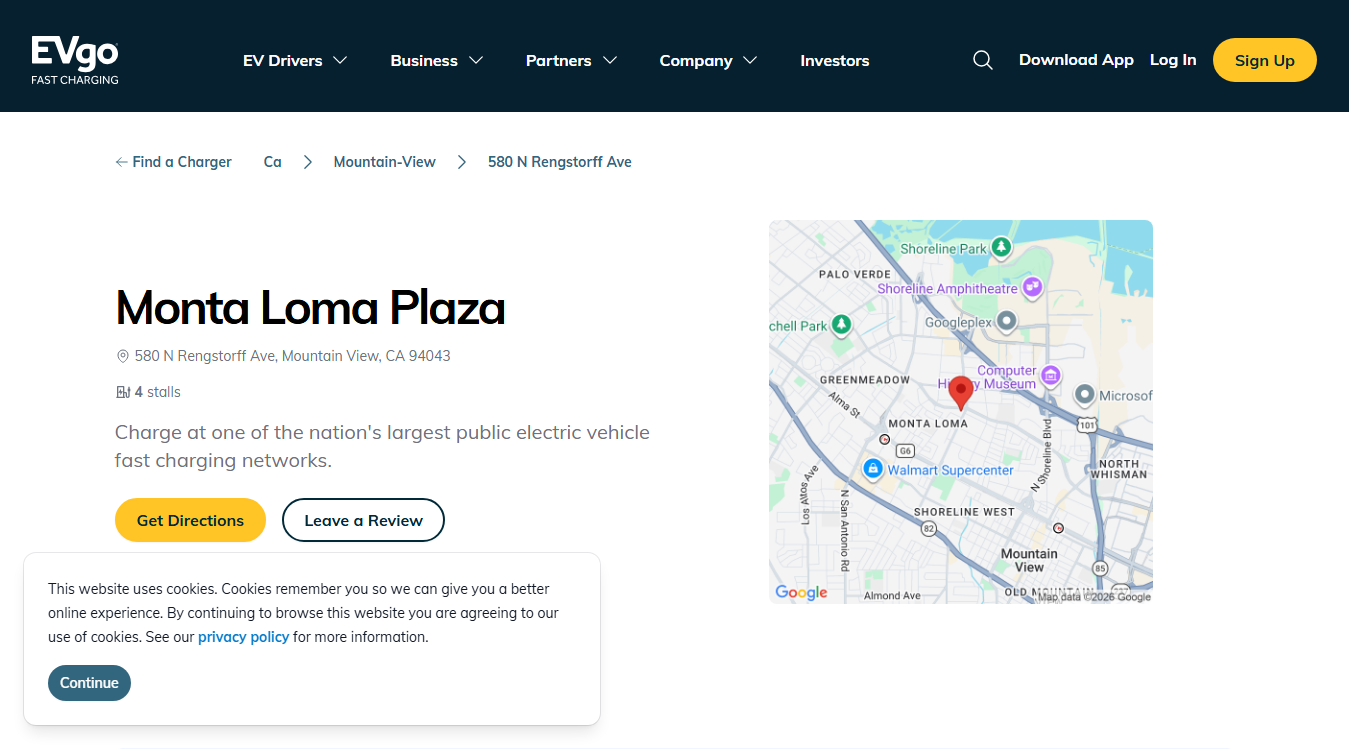Click the Mountain-View breadcrumb link
The image size is (1349, 749).
(384, 162)
